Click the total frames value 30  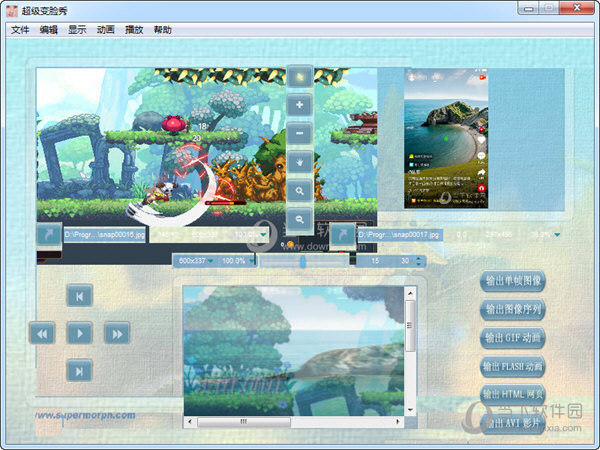coord(405,261)
